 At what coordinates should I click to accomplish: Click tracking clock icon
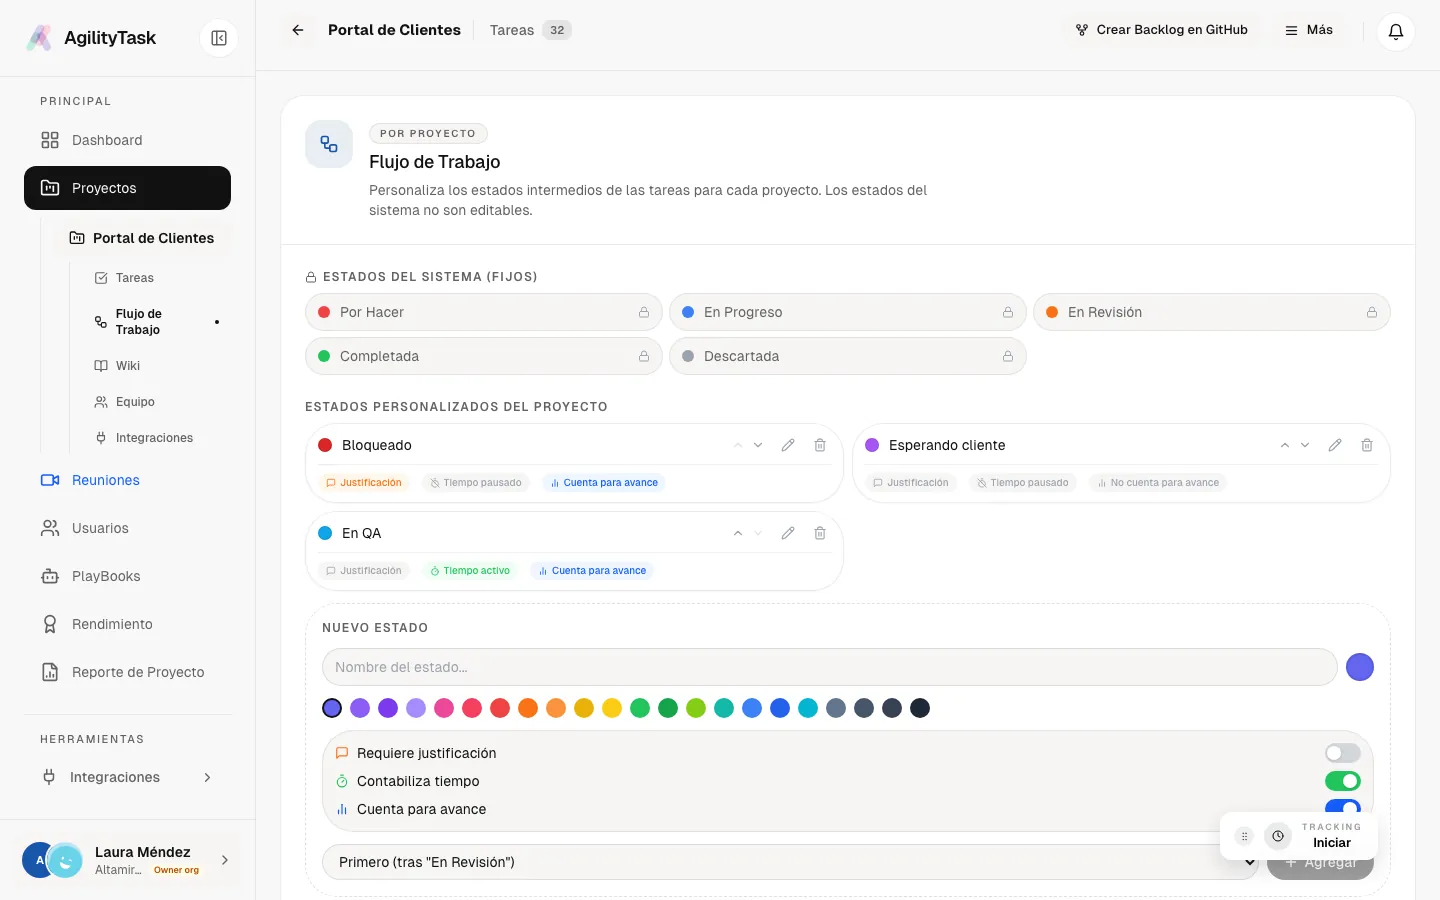pyautogui.click(x=1278, y=836)
